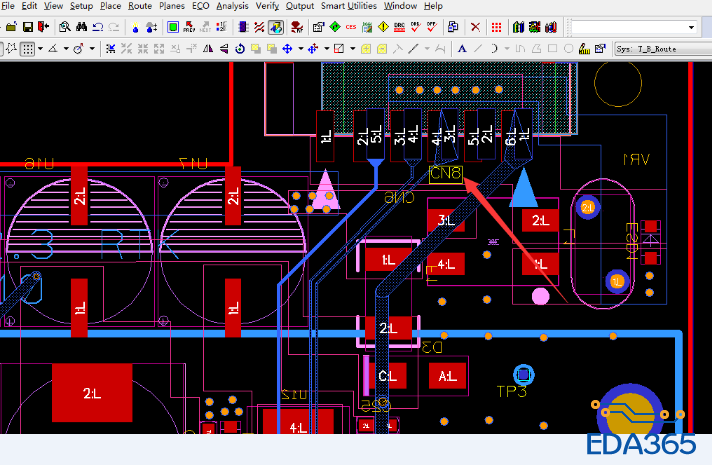The width and height of the screenshot is (712, 465).
Task: Click the pink circular pad on board
Action: 540,296
